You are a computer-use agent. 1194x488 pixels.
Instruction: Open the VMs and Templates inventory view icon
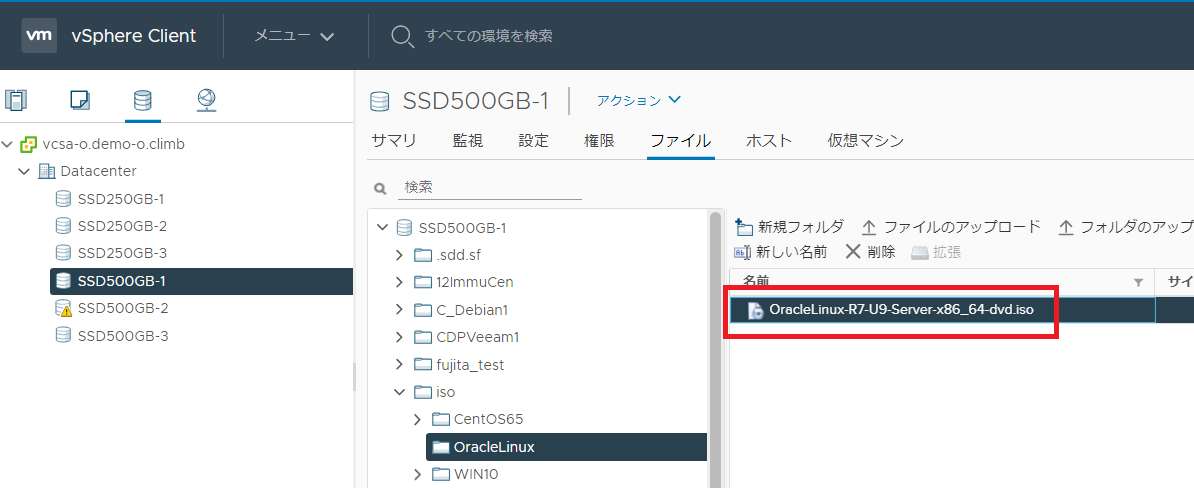pyautogui.click(x=79, y=100)
